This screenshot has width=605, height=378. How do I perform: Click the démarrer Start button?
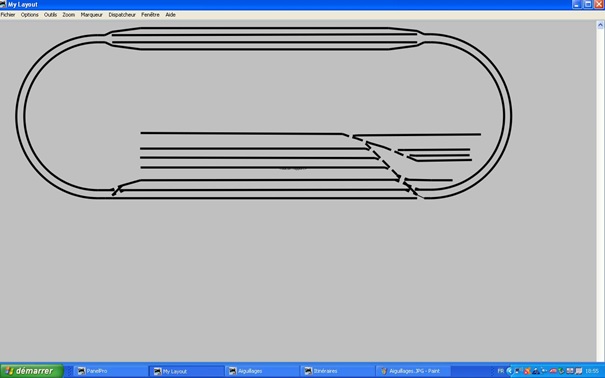tap(32, 371)
